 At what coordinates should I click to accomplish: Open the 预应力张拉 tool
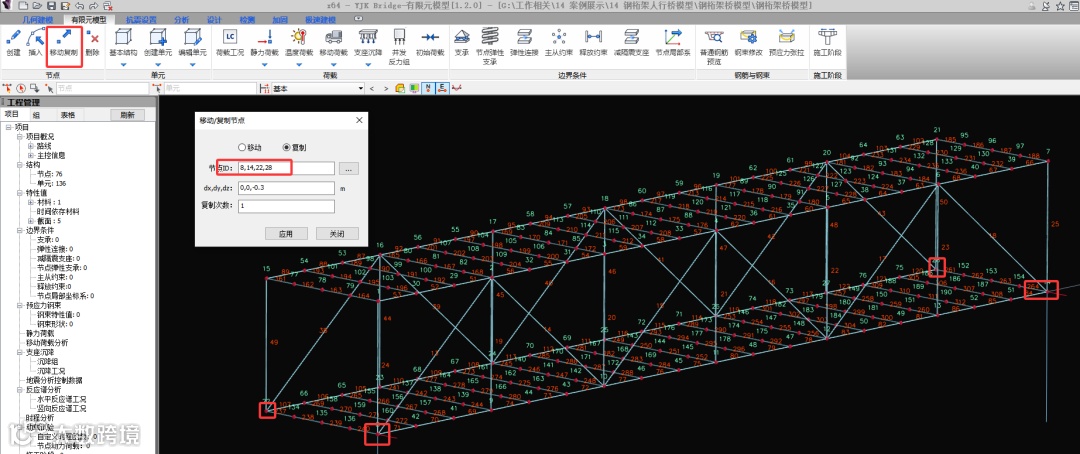pos(786,41)
